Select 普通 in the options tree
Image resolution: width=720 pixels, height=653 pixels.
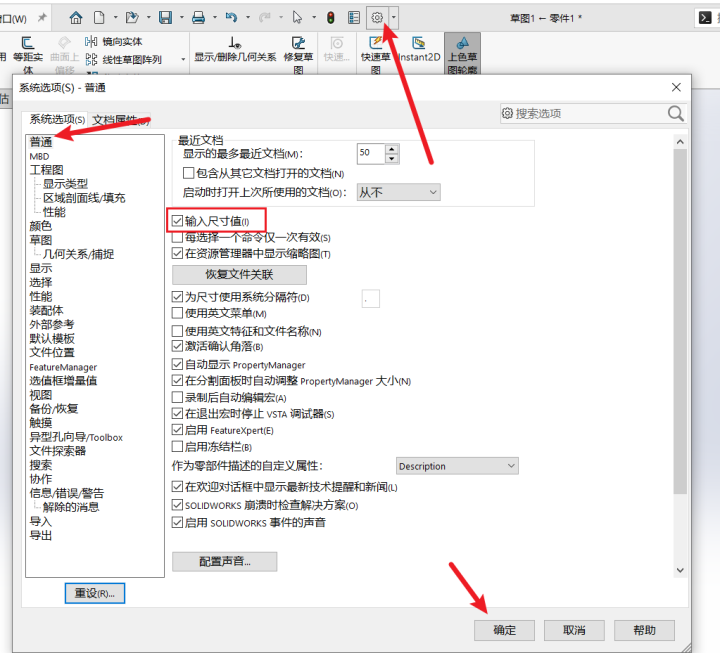pos(41,142)
